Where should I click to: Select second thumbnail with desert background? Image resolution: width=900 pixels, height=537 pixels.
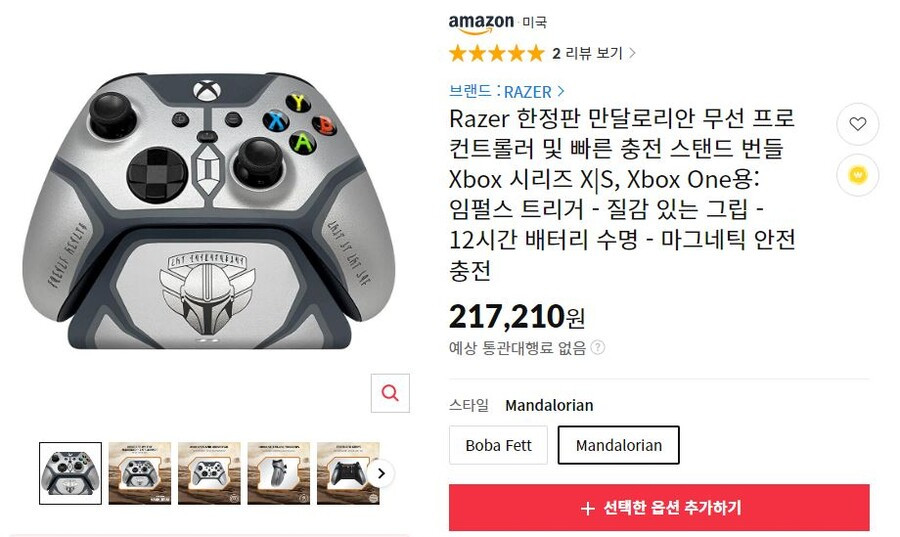(140, 473)
